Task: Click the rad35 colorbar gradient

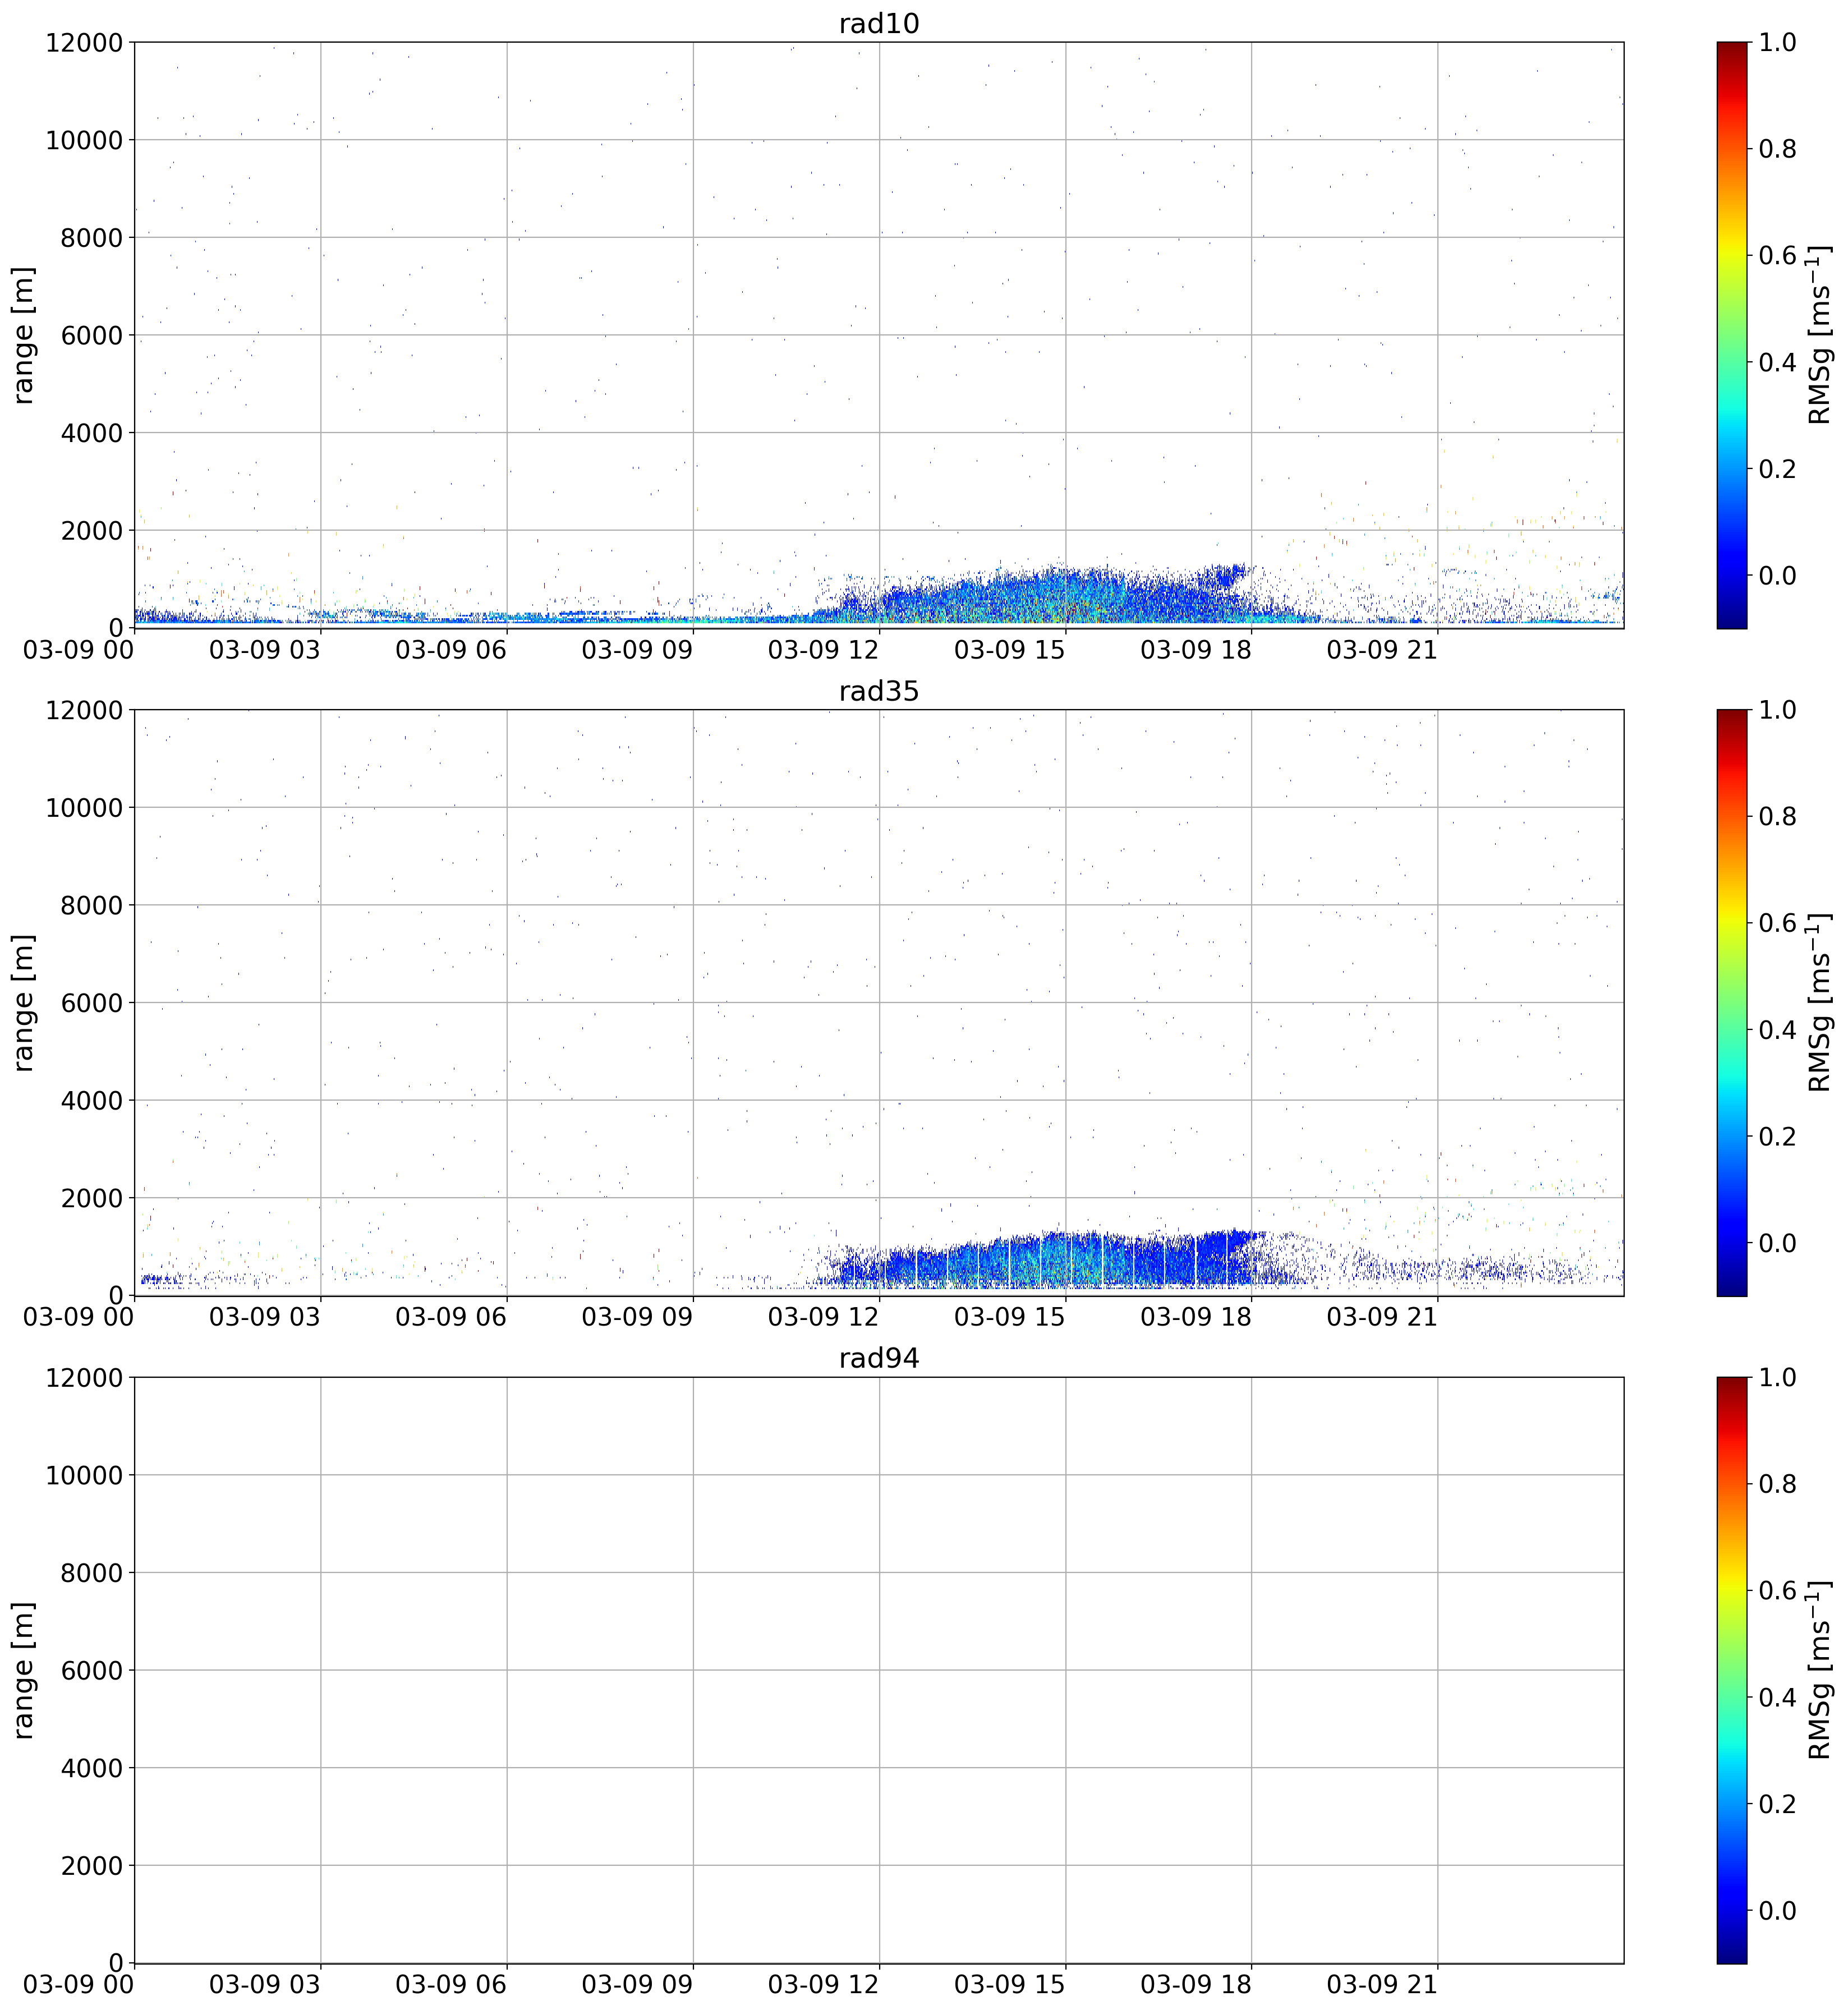Action: click(x=1732, y=1002)
